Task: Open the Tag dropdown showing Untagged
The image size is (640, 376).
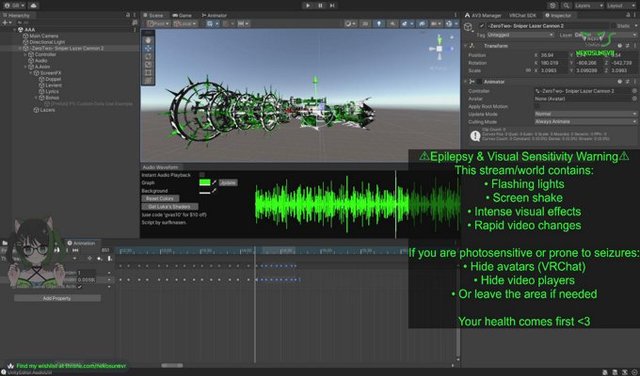Action: pyautogui.click(x=520, y=35)
